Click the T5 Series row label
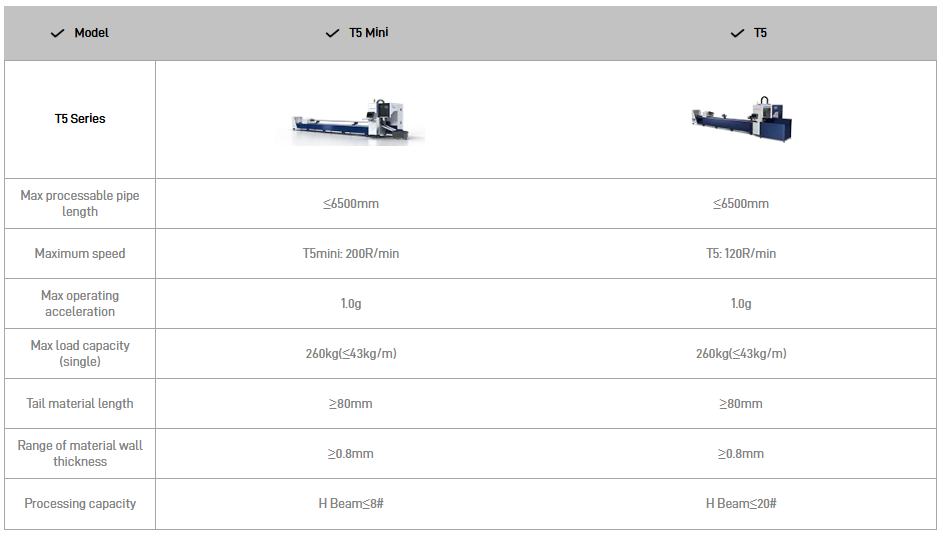The width and height of the screenshot is (943, 537). point(80,119)
